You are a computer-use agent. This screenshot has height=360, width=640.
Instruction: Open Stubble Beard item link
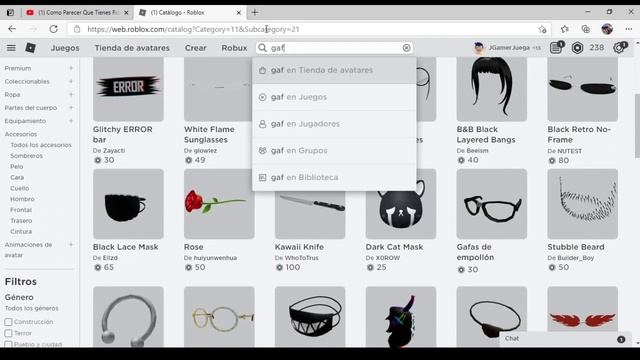point(576,247)
